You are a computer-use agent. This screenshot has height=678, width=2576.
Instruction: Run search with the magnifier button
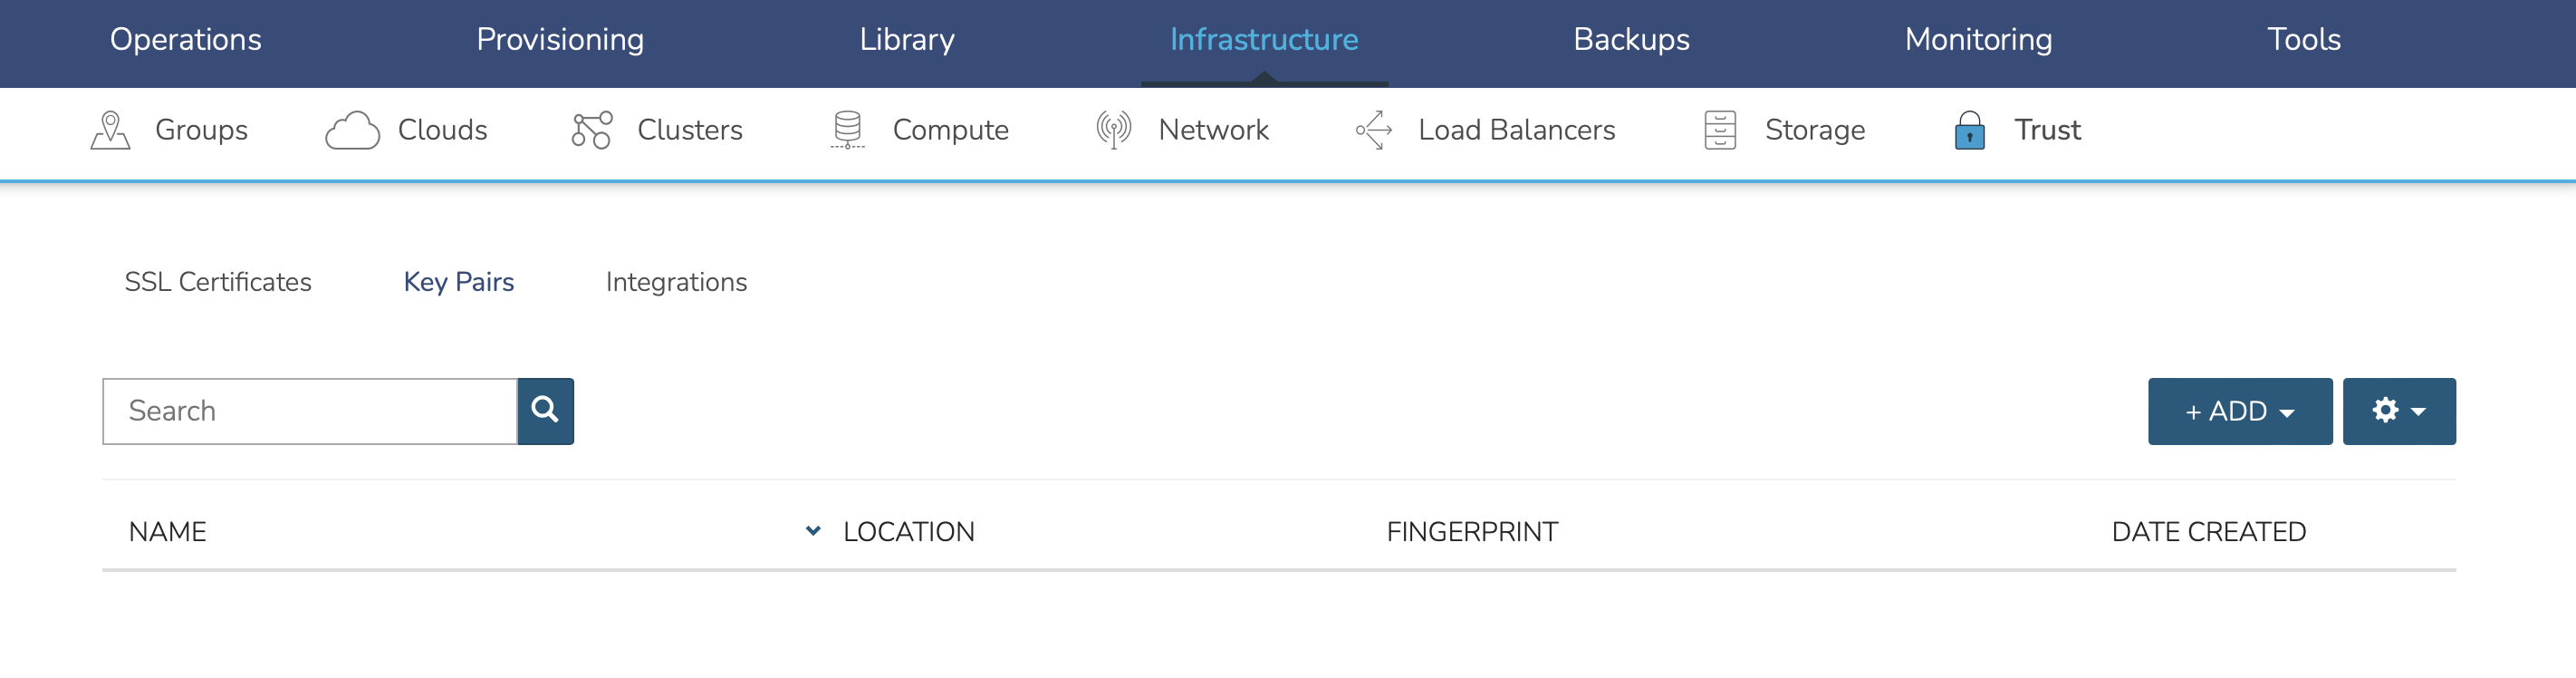coord(545,411)
